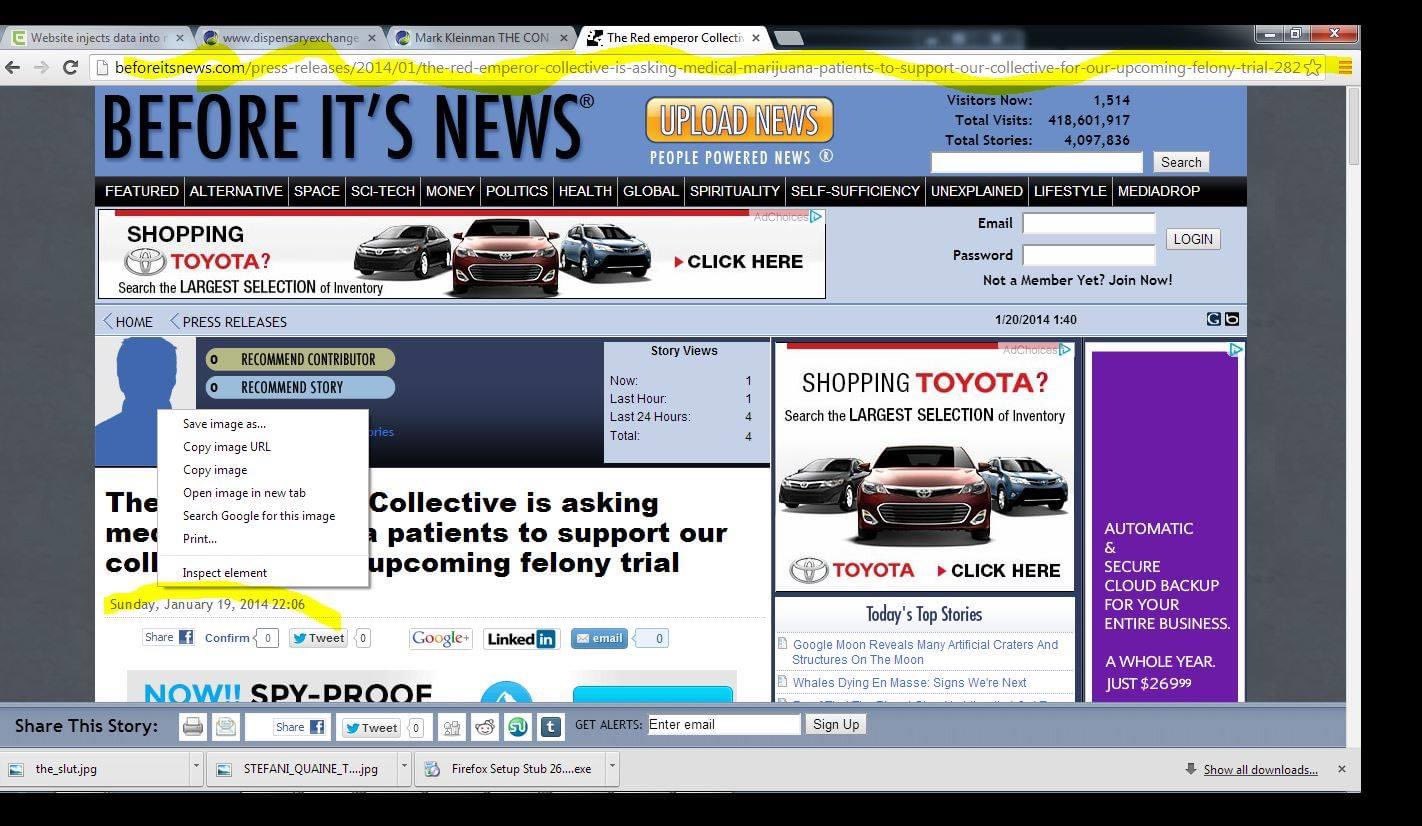Click the UPLOAD NEWS button
The width and height of the screenshot is (1422, 826).
coord(739,121)
